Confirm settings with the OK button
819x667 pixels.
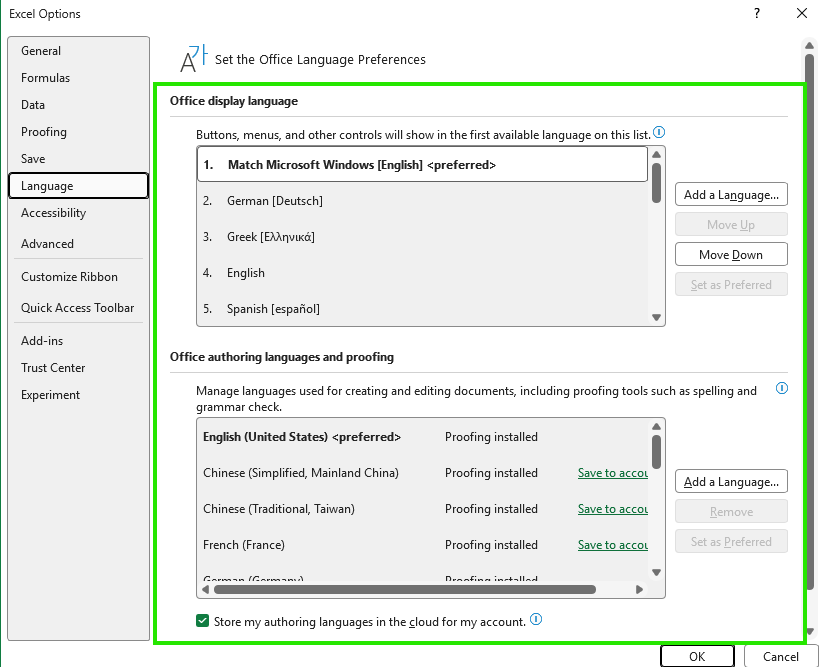coord(697,656)
